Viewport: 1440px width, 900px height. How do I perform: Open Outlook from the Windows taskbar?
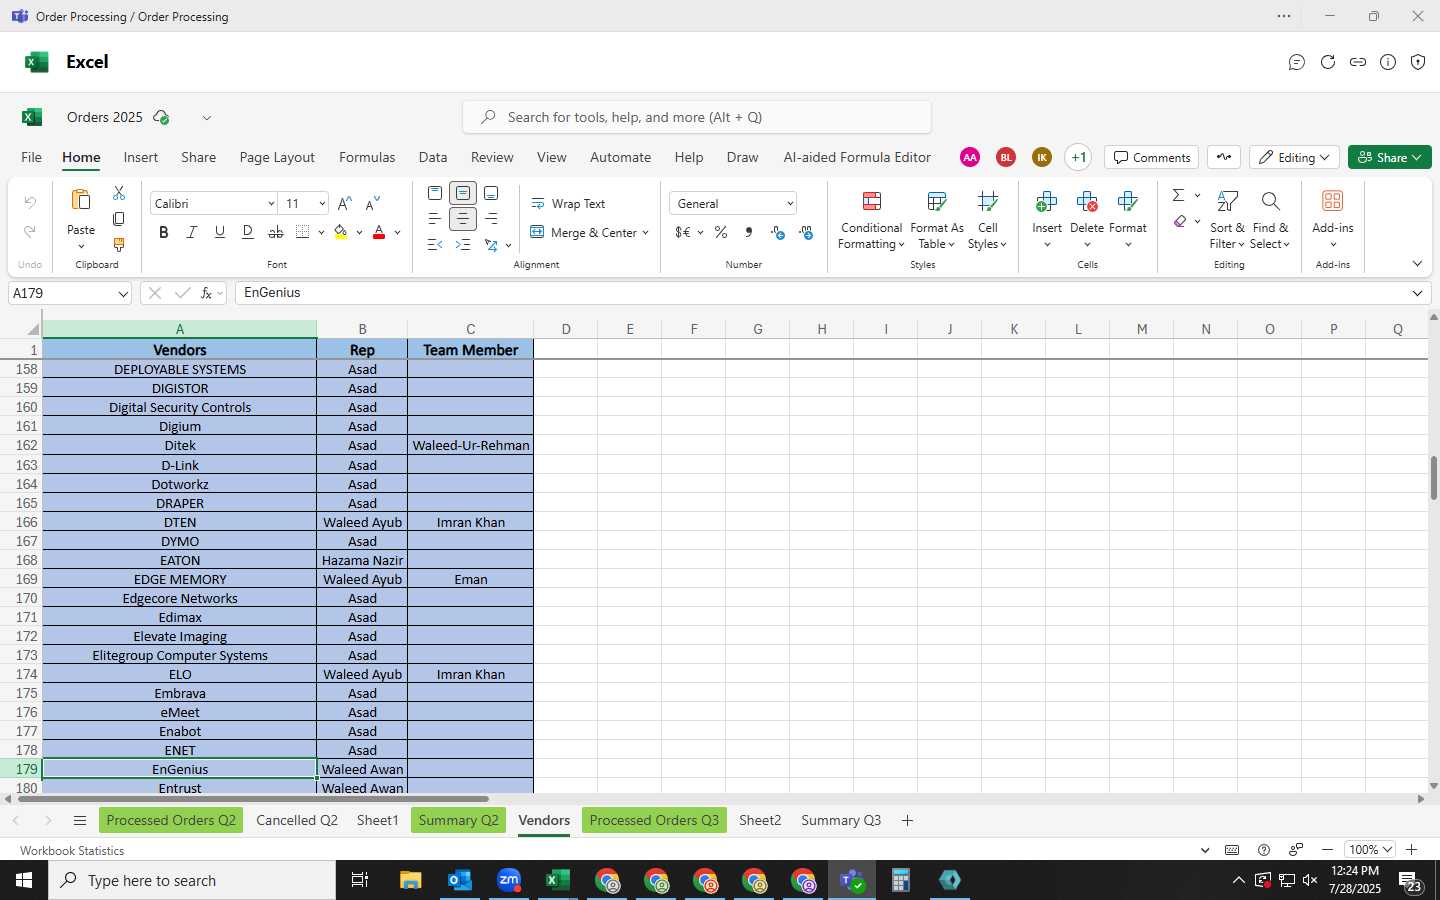(459, 880)
